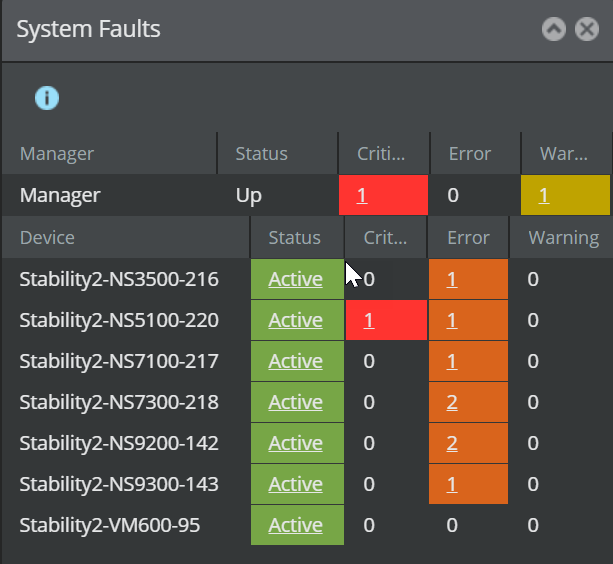This screenshot has width=613, height=564.
Task: Sort by Manager column header
Action: tap(109, 153)
